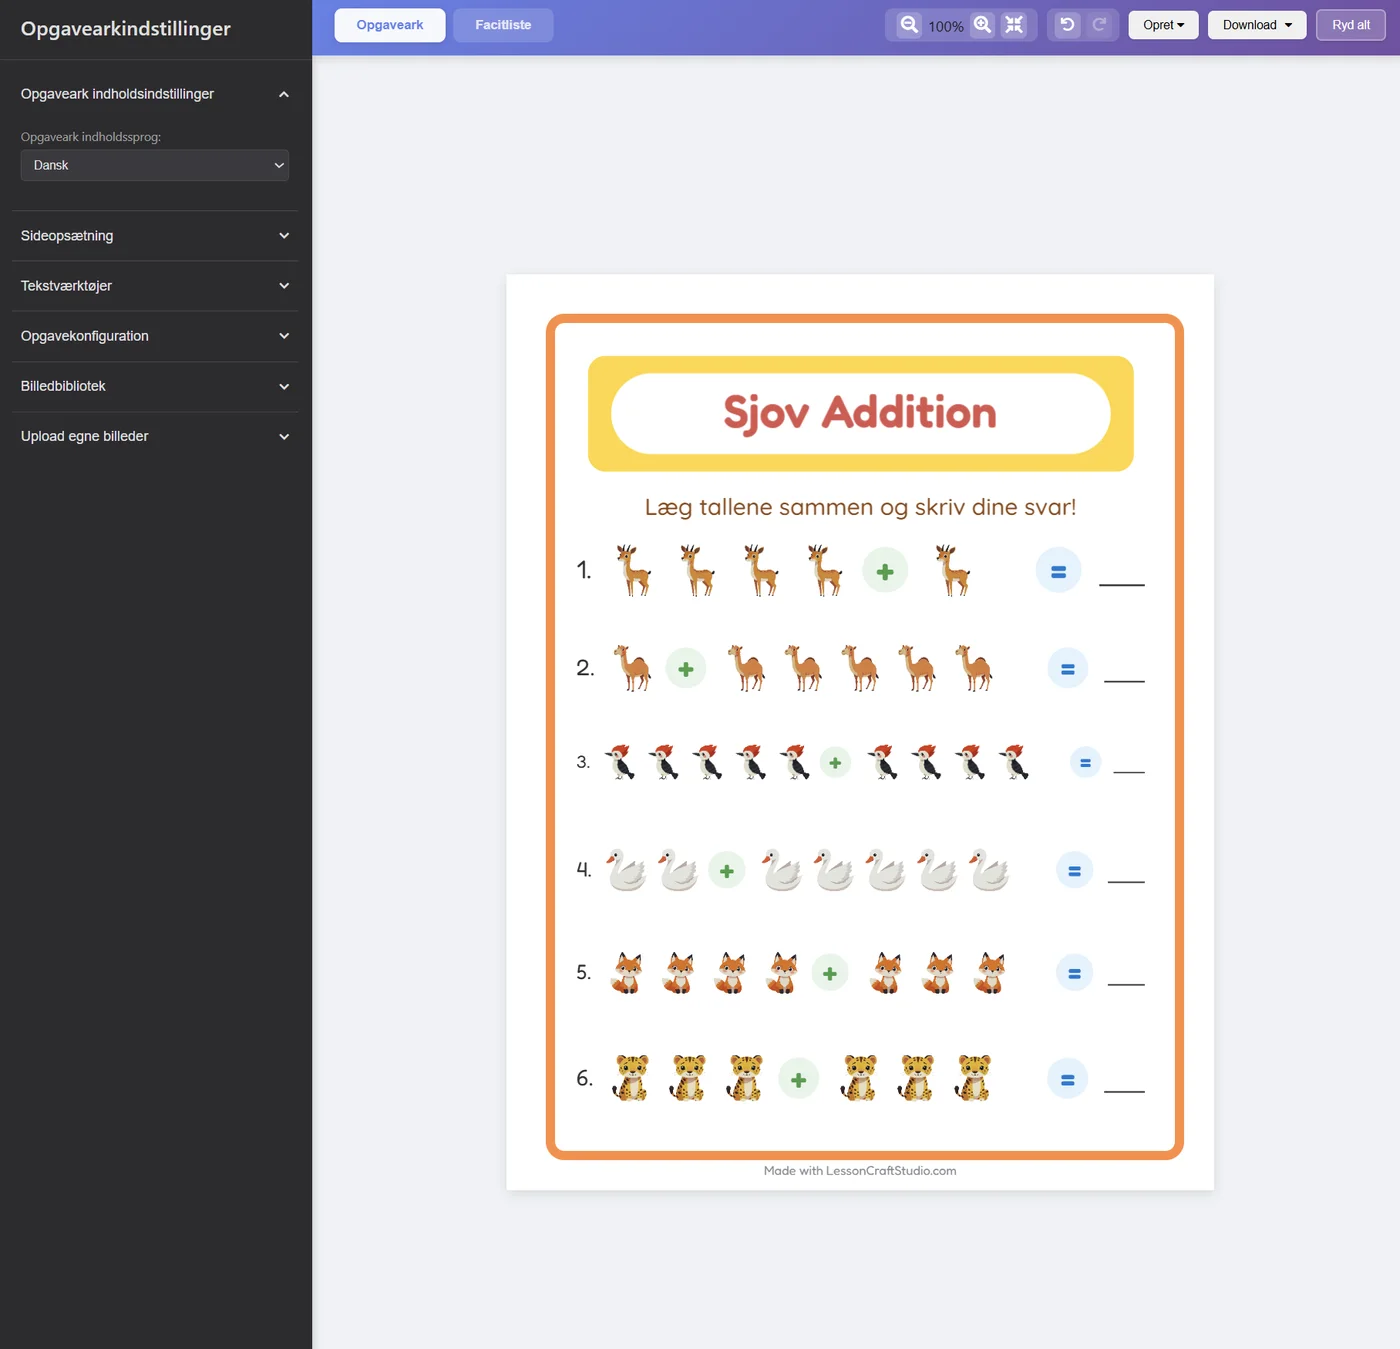Open the Dansk language dropdown
This screenshot has width=1400, height=1349.
tap(155, 165)
